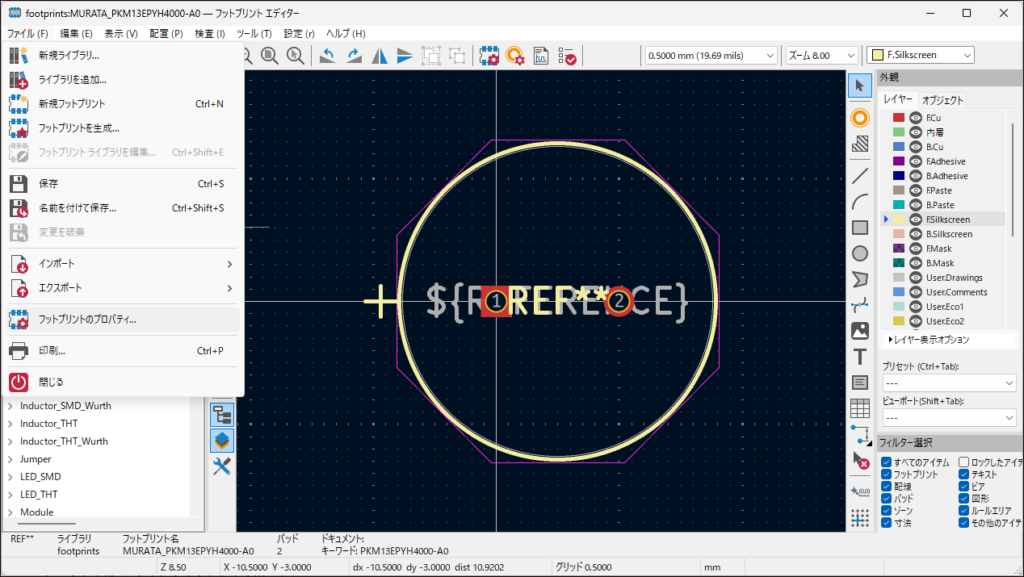Open the footprint checker icon
The image size is (1024, 577).
567,55
